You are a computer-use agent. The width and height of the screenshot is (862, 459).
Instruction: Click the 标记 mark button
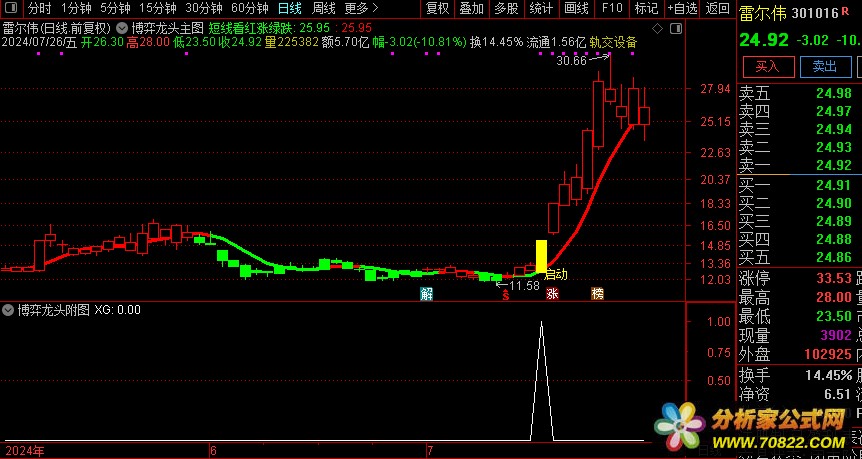[x=646, y=8]
